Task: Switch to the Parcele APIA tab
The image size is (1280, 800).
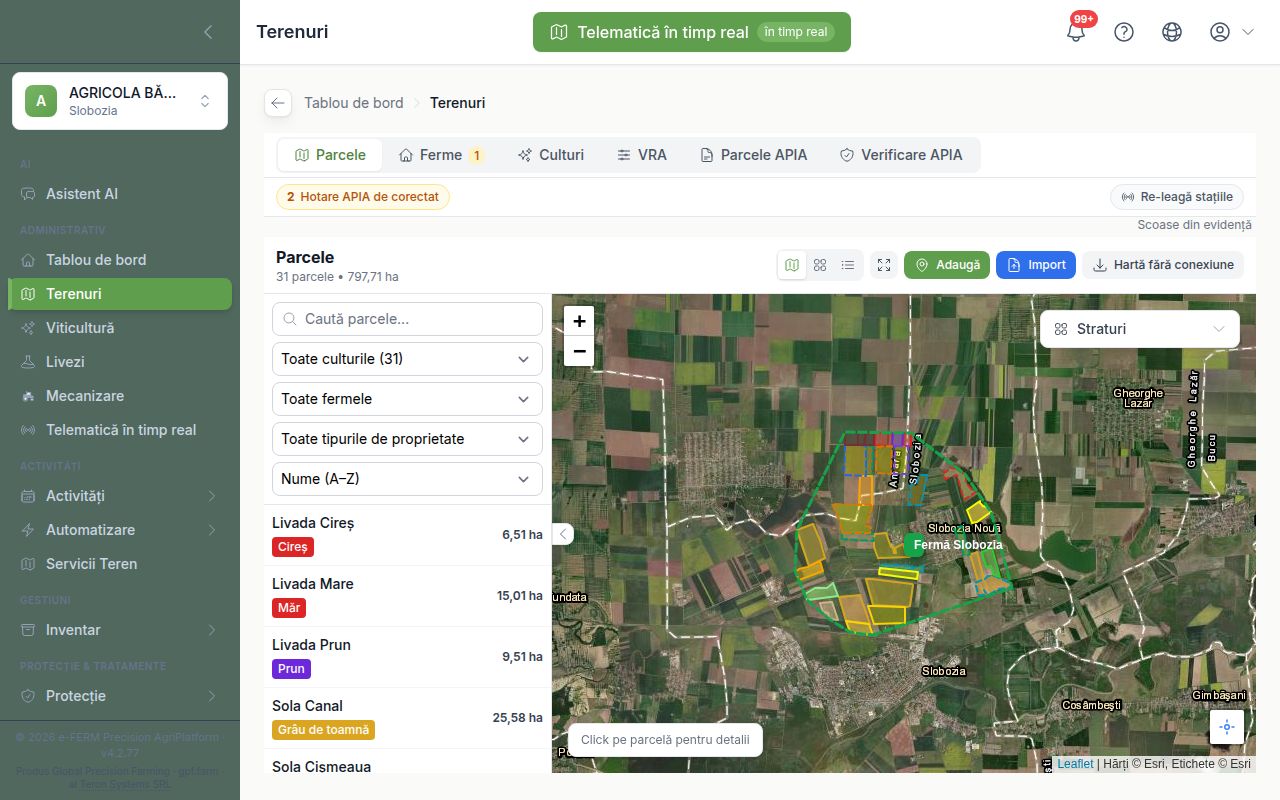Action: [753, 155]
